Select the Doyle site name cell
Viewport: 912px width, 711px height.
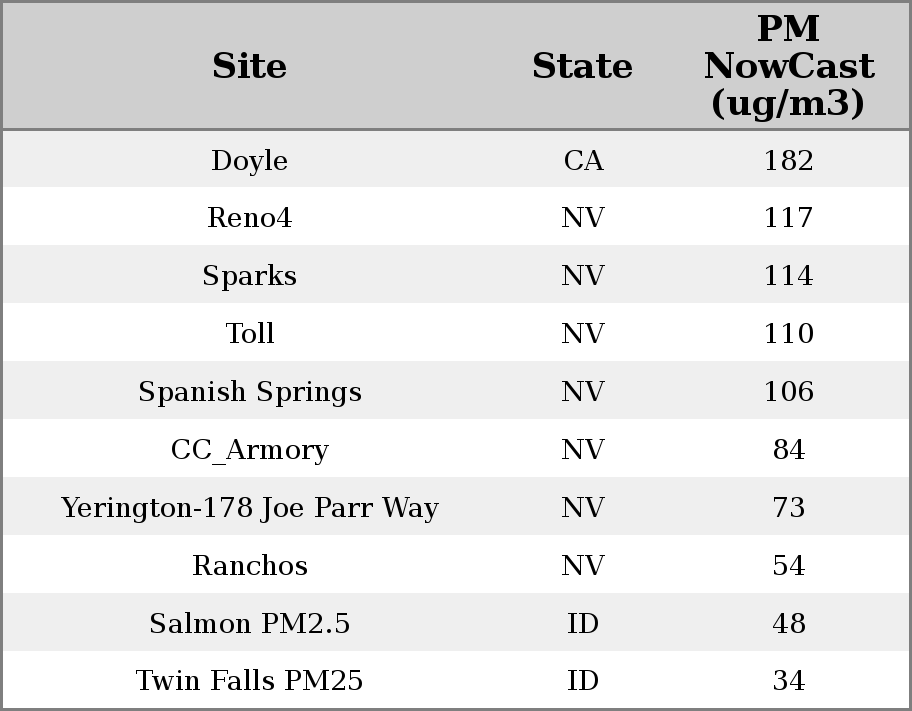point(249,161)
